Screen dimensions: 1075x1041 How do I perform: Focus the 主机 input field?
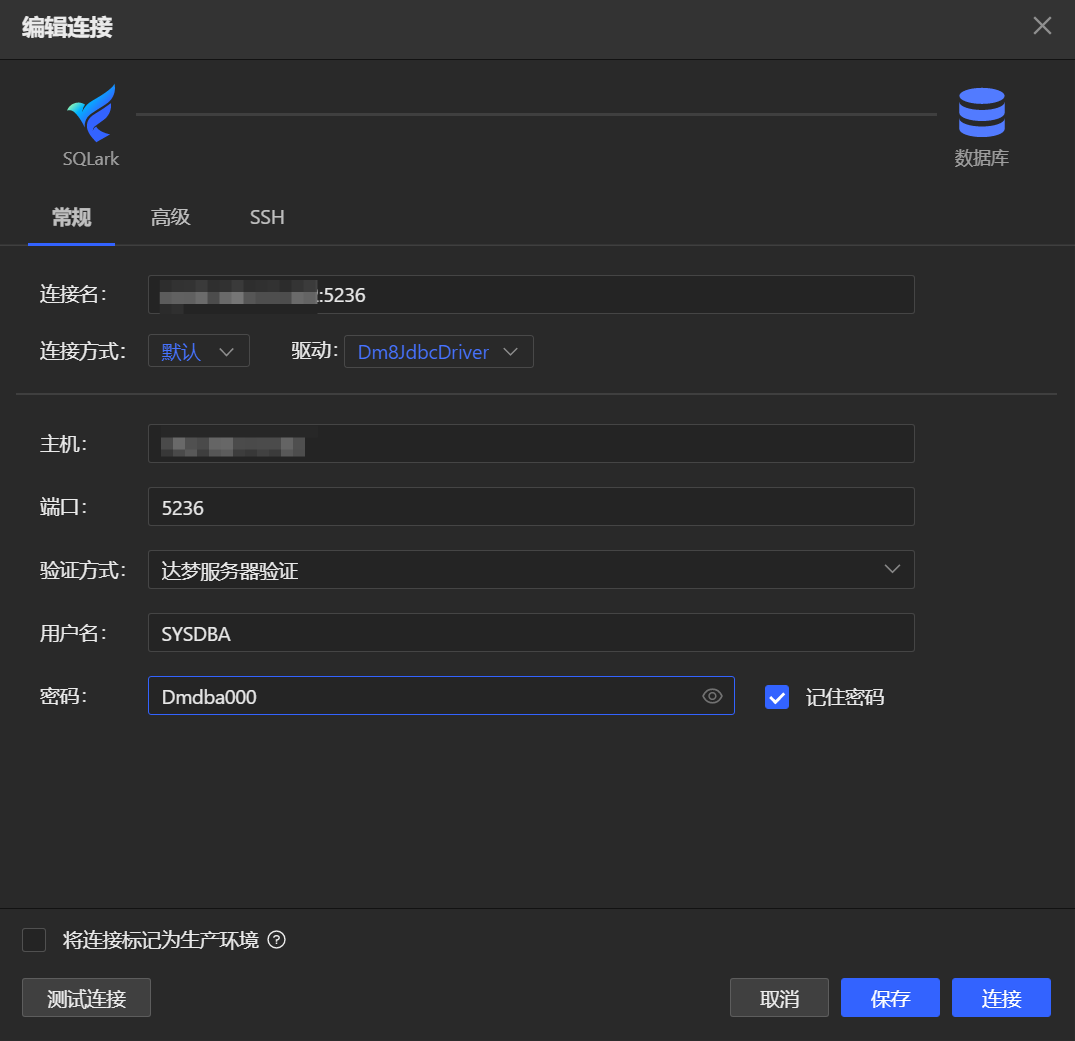coord(531,444)
